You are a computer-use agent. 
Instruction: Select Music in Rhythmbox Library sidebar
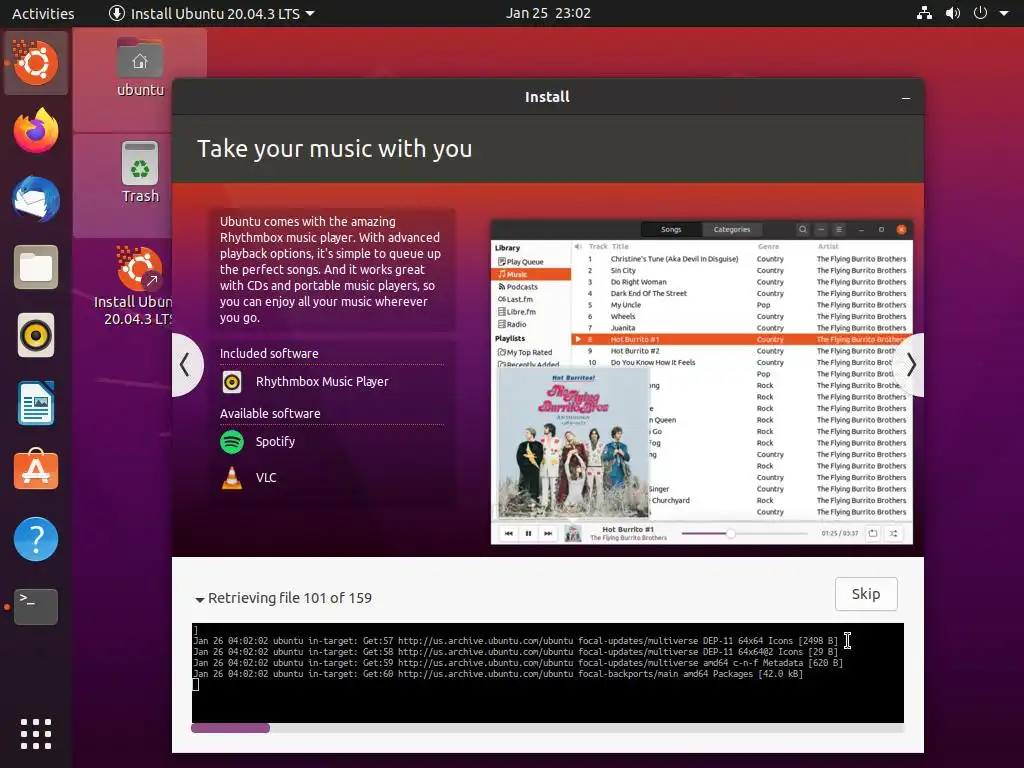coord(530,274)
